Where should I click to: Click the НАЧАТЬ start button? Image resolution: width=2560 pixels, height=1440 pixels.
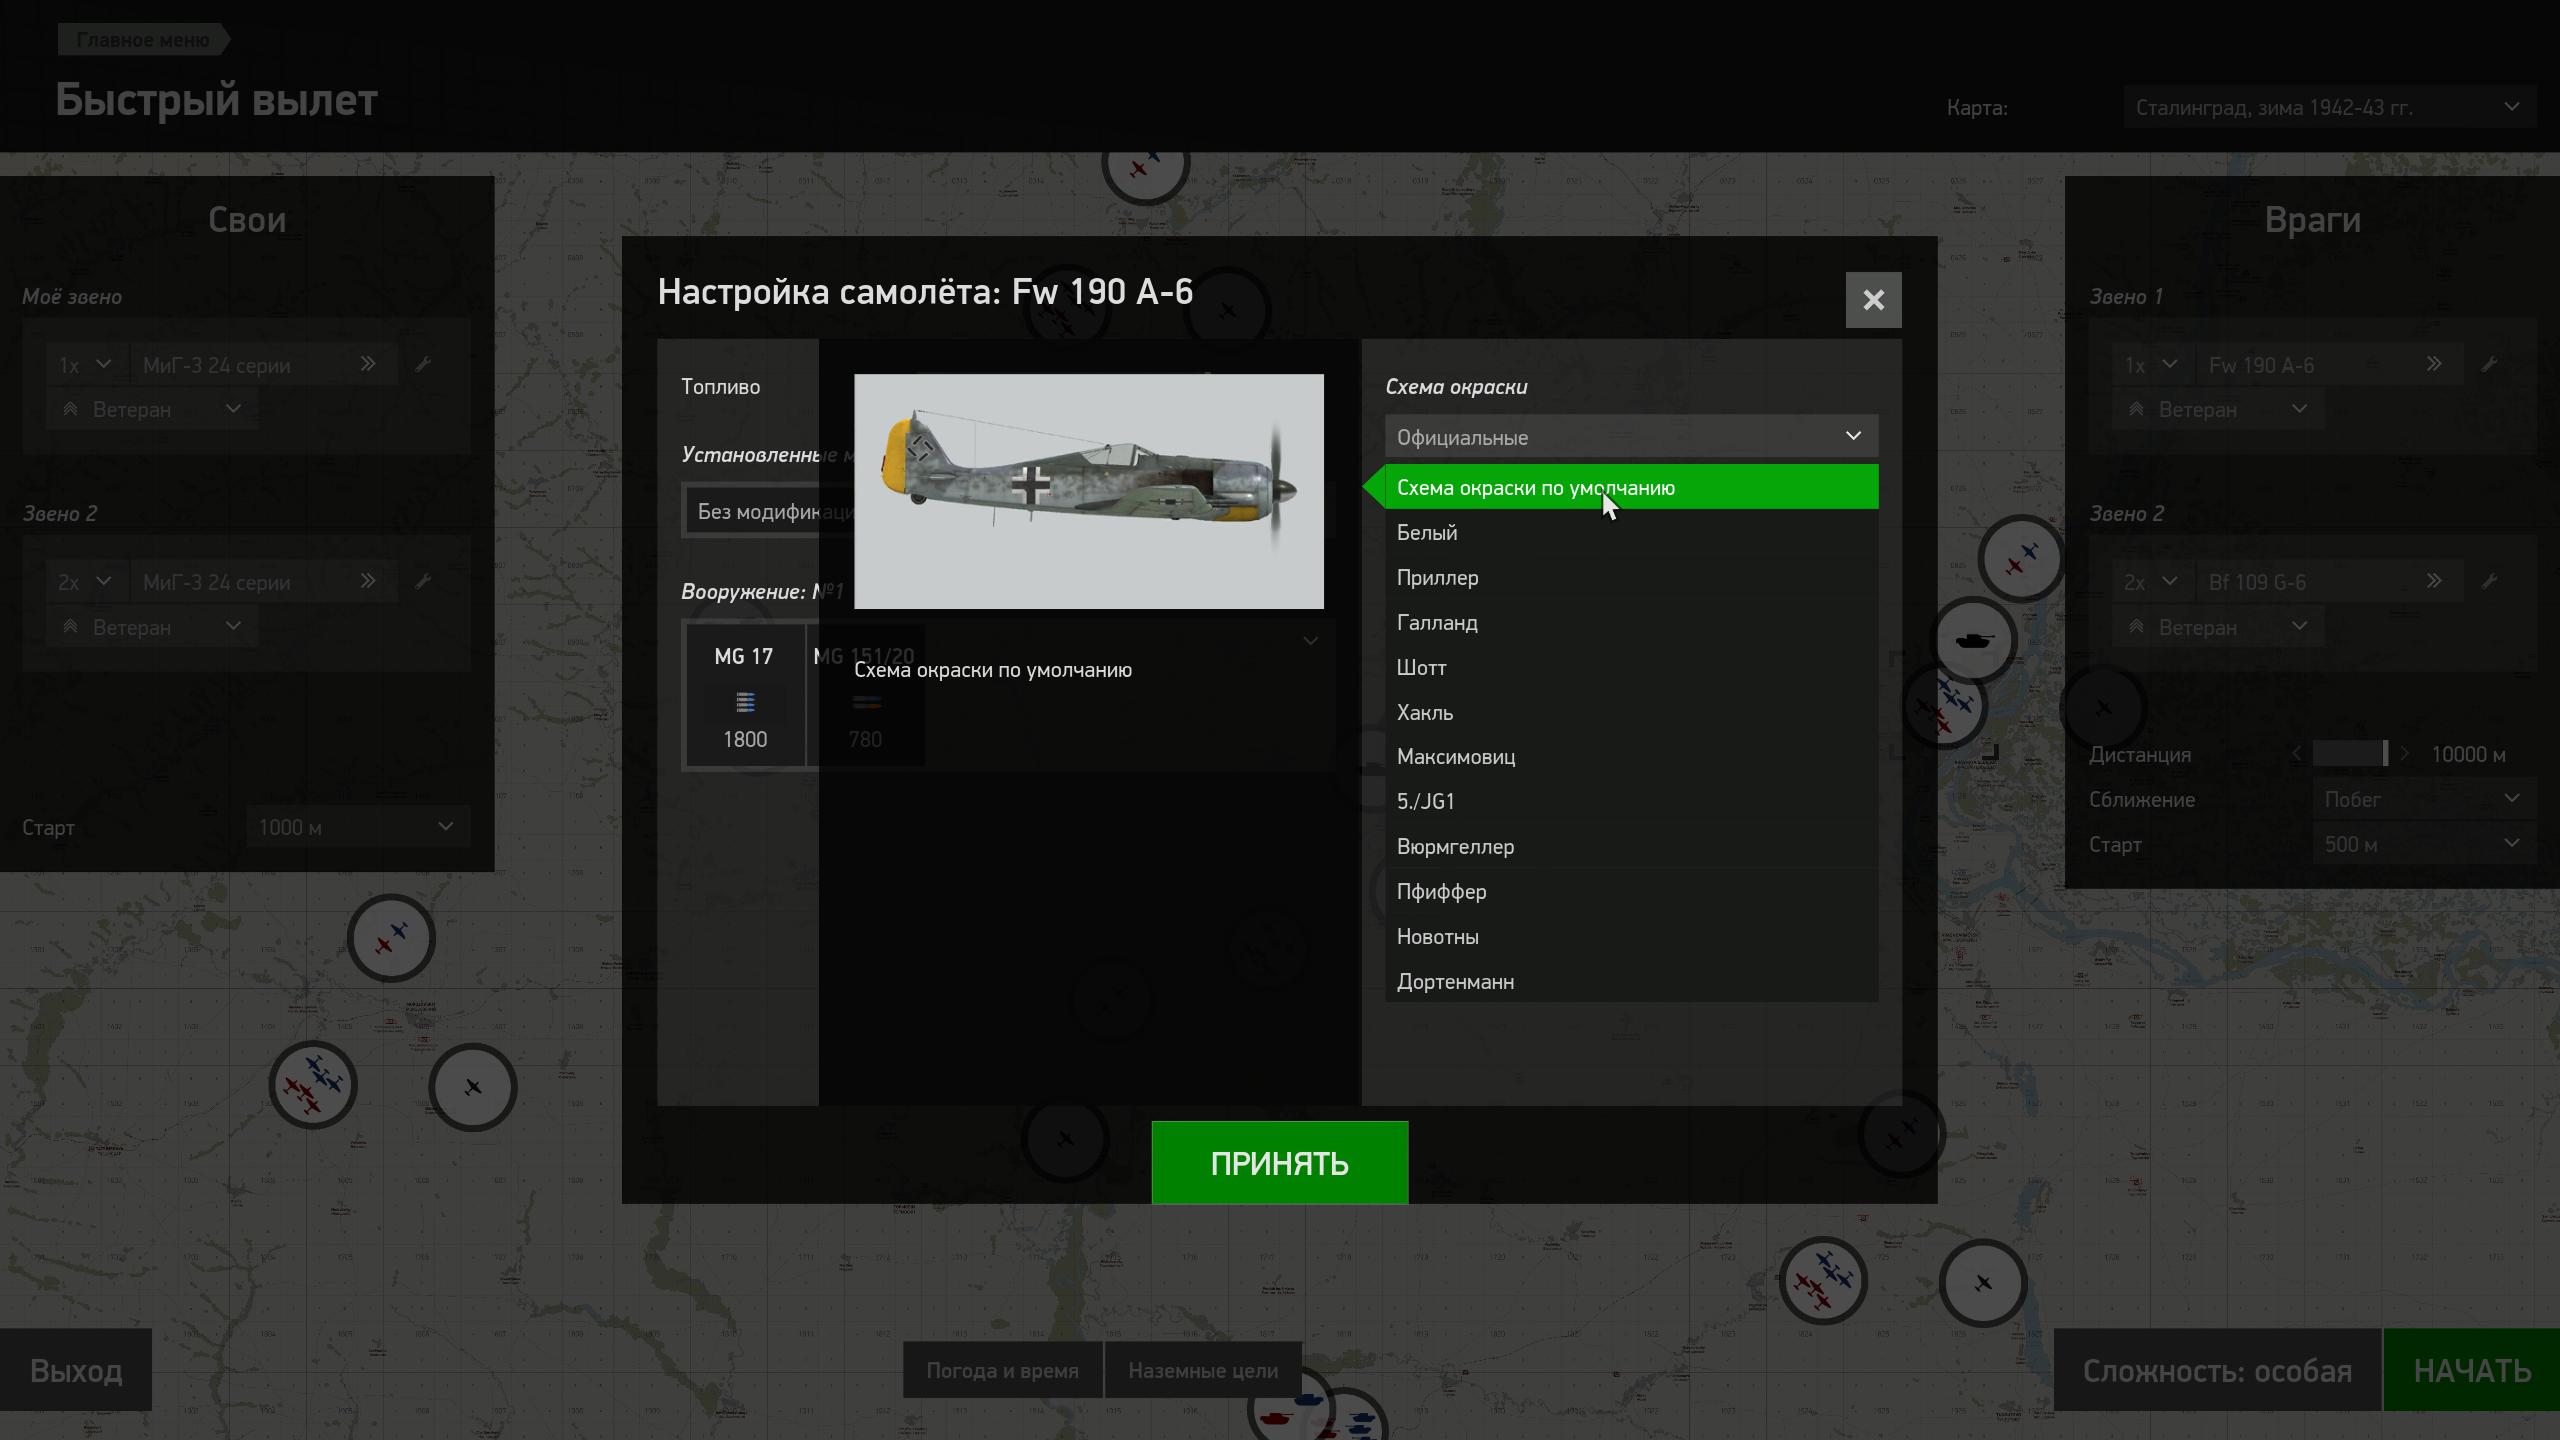pos(2471,1369)
